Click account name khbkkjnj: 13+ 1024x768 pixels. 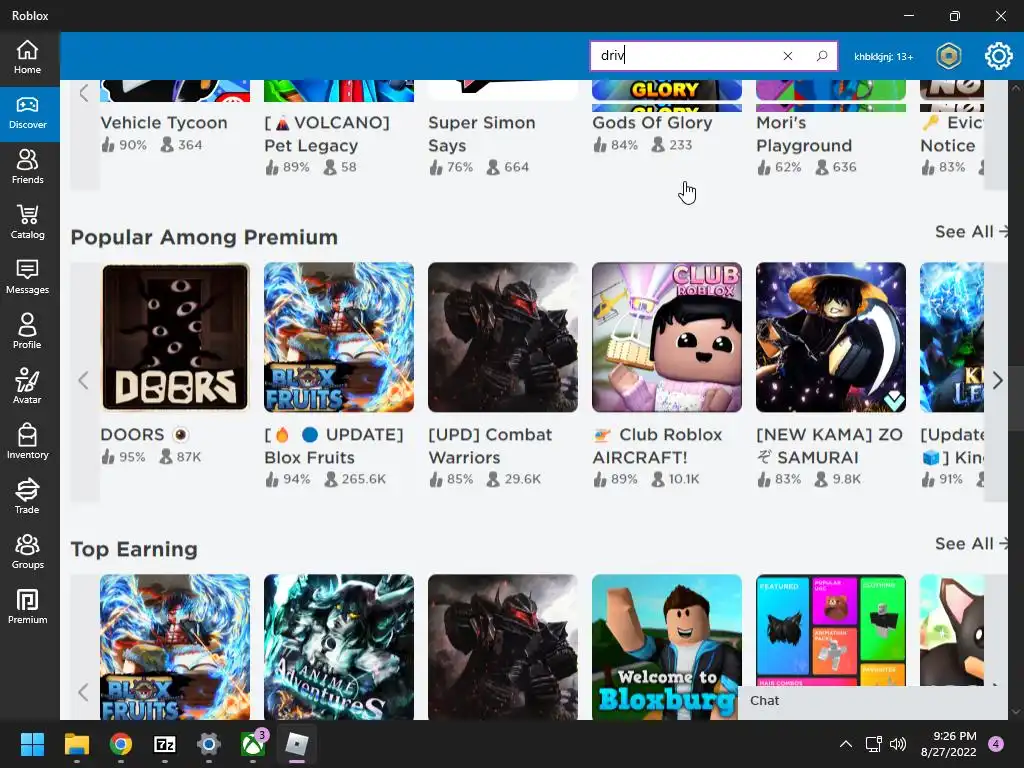[x=884, y=57]
